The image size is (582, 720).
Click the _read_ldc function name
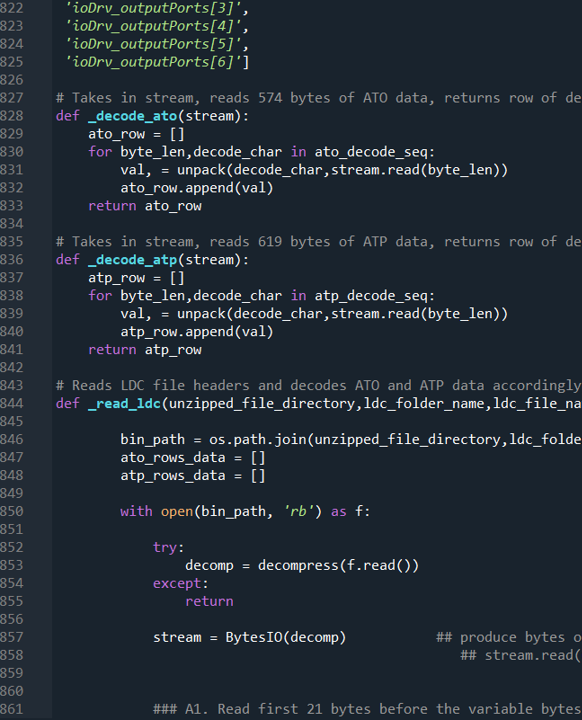coord(124,404)
